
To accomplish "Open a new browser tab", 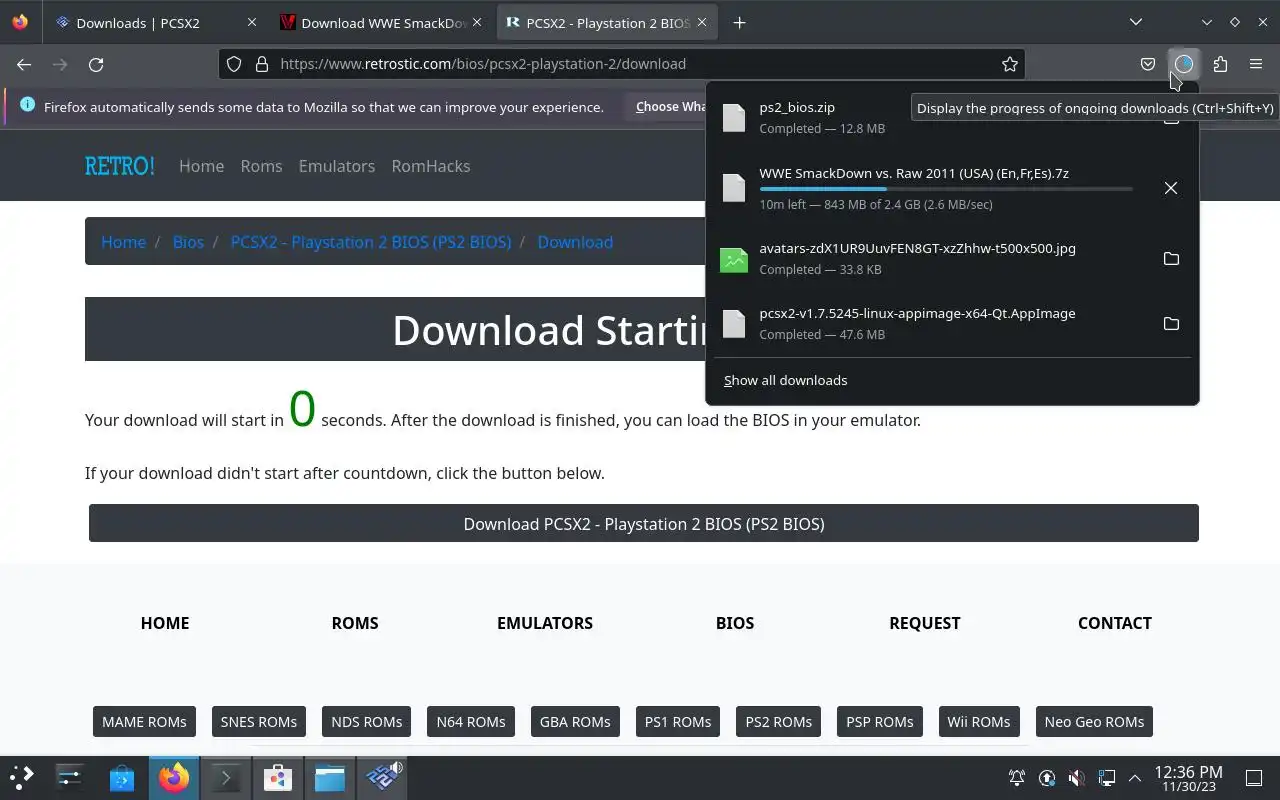I will tap(739, 22).
